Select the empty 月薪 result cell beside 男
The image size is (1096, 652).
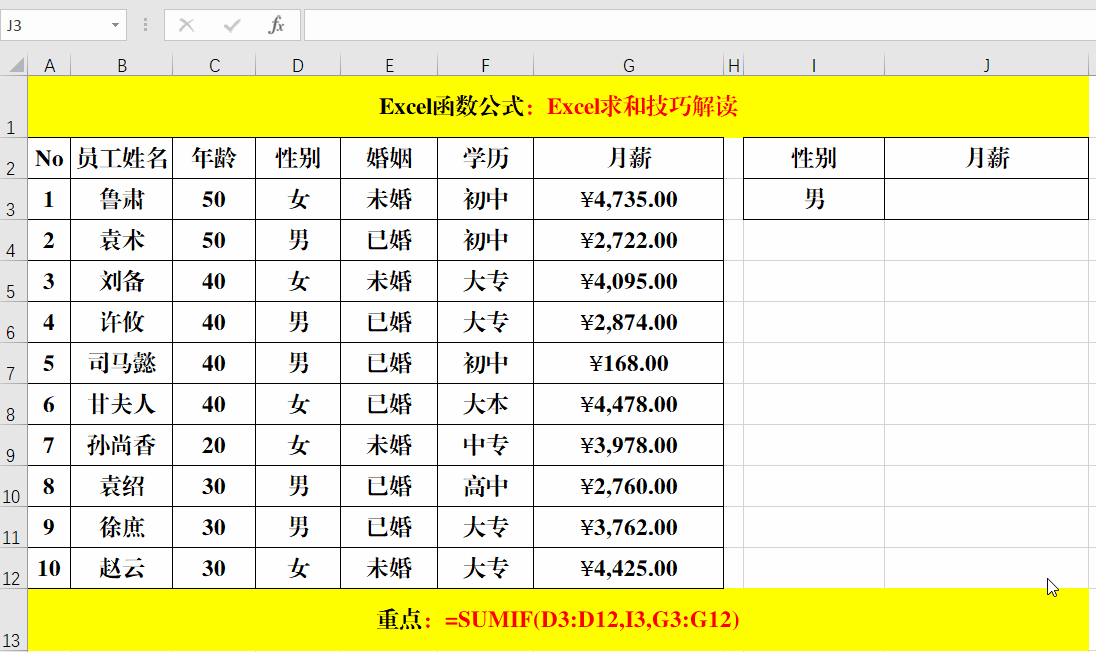(986, 199)
